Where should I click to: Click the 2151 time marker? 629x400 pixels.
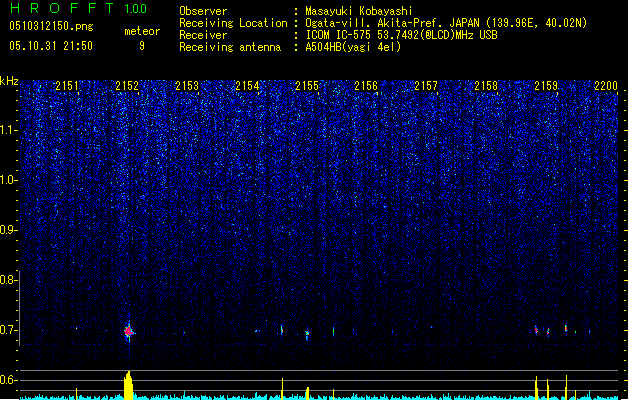[67, 86]
